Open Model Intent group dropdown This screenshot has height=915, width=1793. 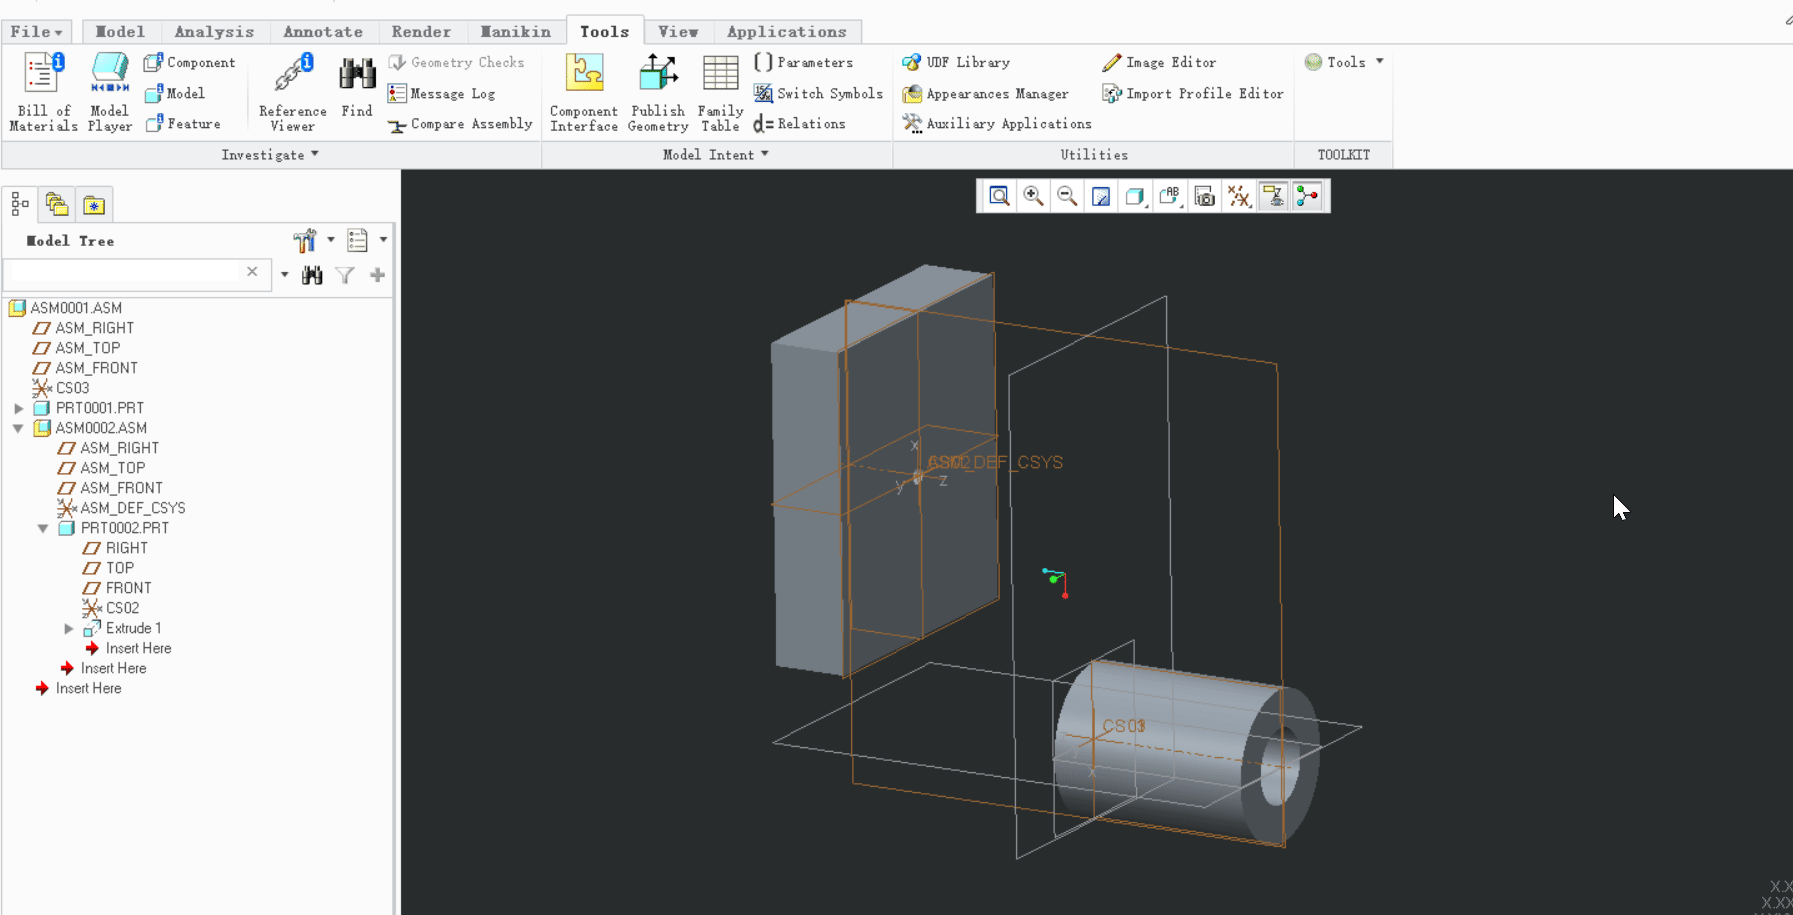[716, 154]
